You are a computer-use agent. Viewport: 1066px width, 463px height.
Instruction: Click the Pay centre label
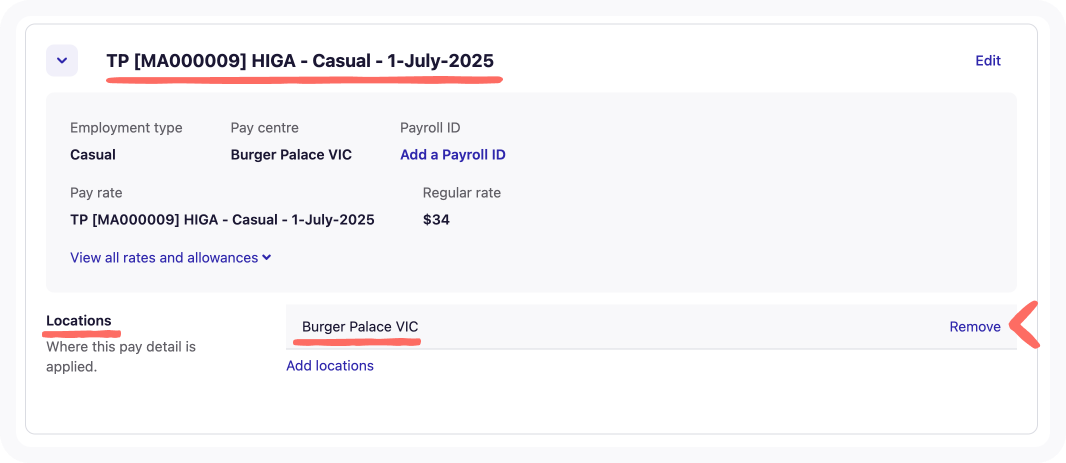[x=265, y=128]
